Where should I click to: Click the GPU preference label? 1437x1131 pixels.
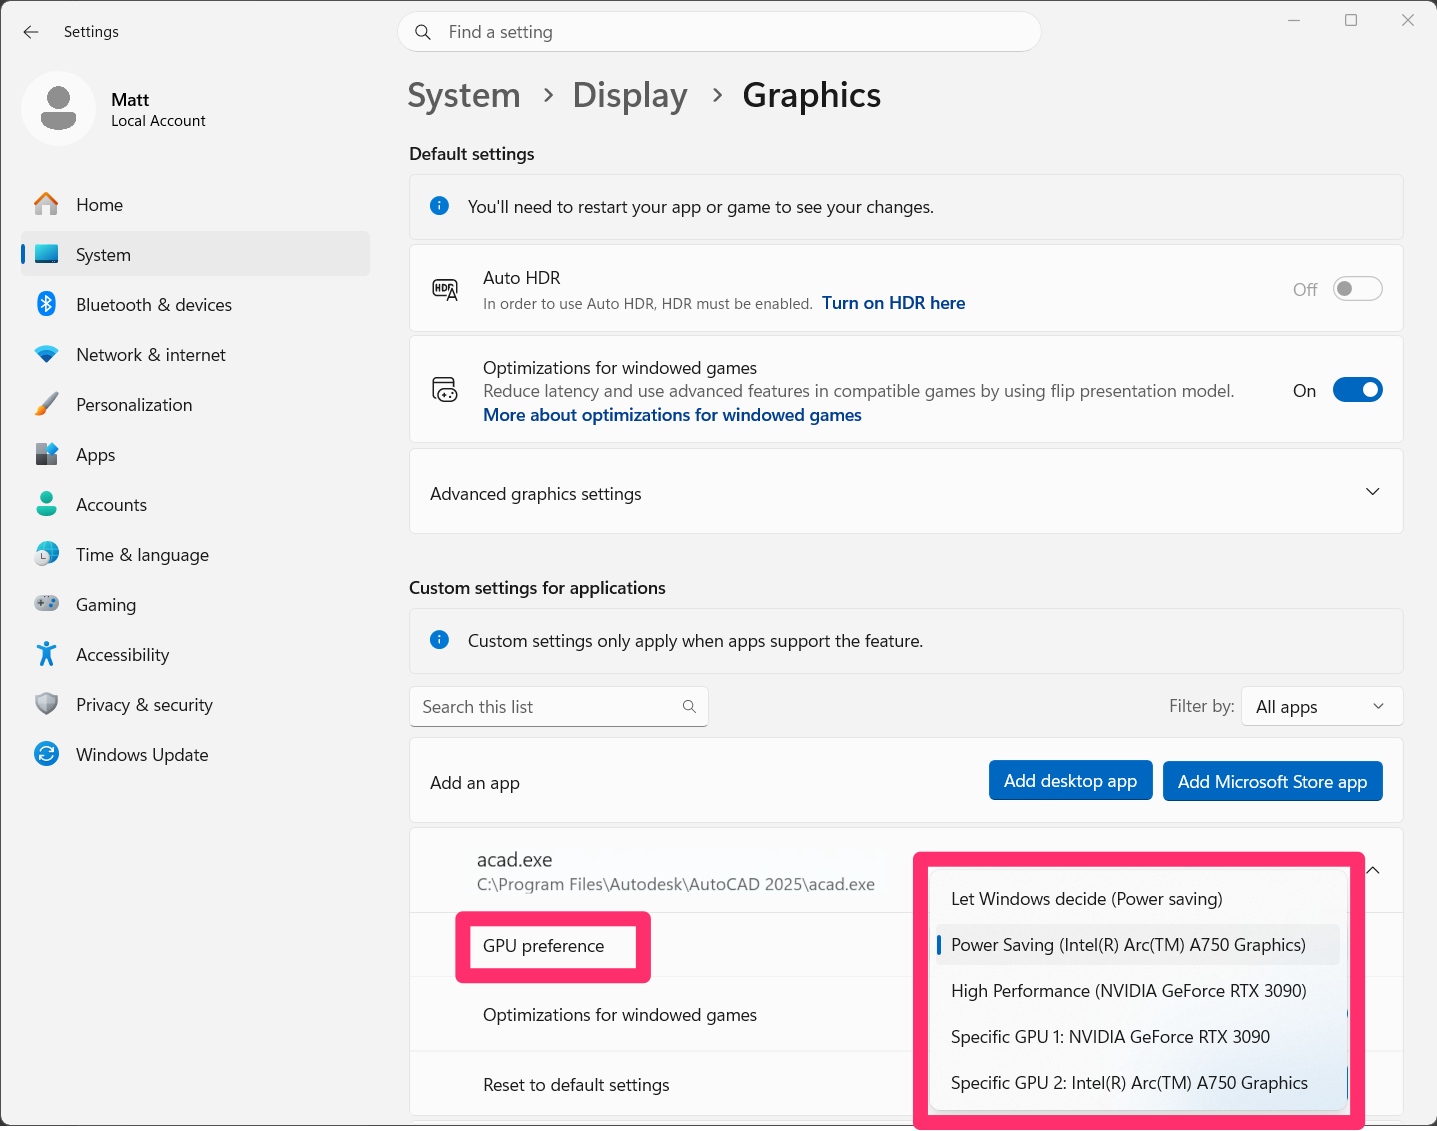[543, 946]
